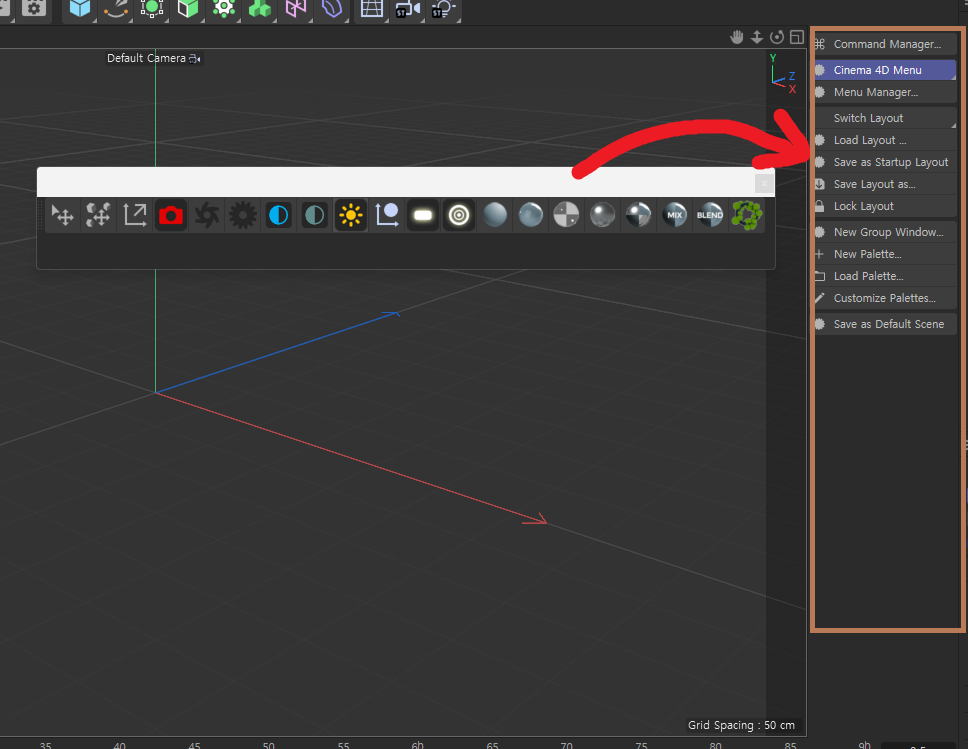Toggle the Default Camera indicator icon
This screenshot has width=968, height=749.
[x=195, y=59]
